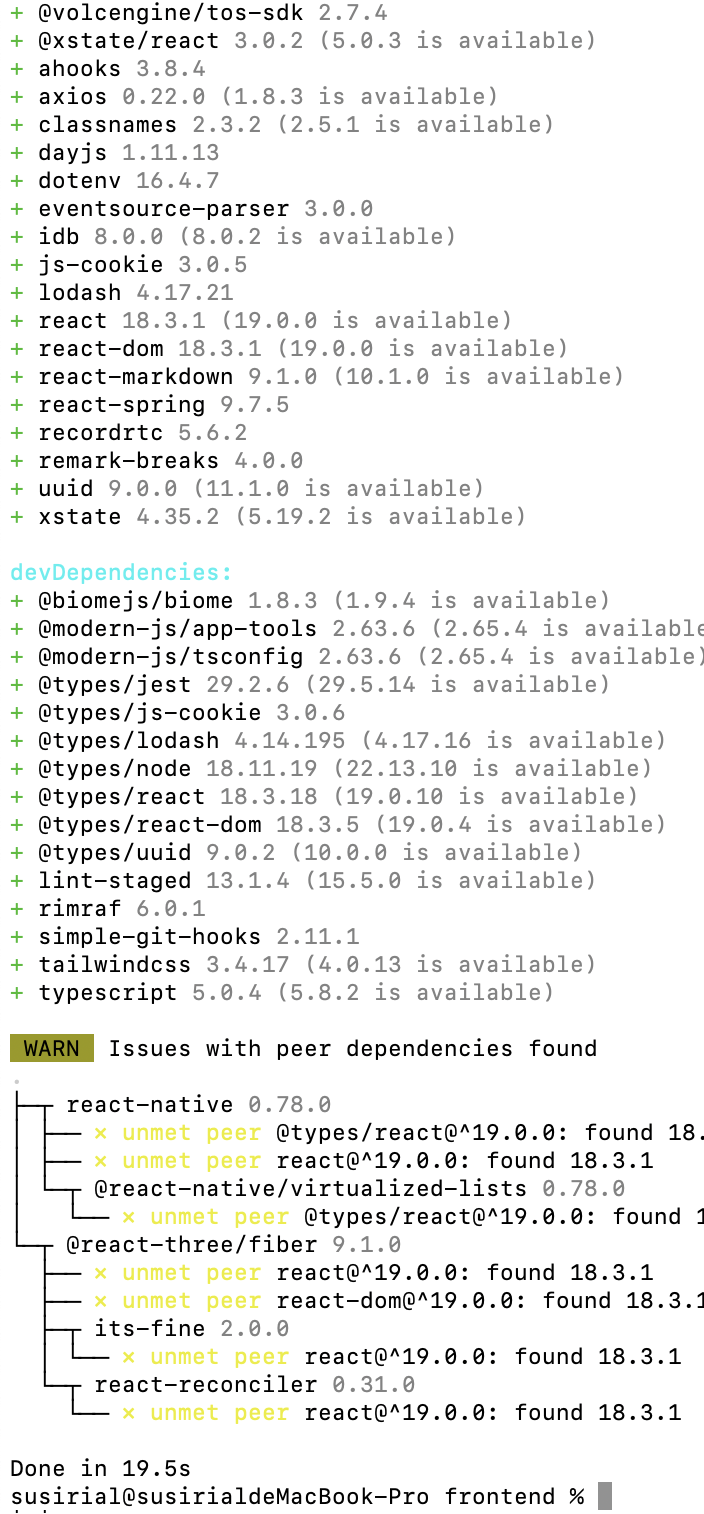
Task: Select lint-staged 13.1.4 line
Action: [x=303, y=881]
